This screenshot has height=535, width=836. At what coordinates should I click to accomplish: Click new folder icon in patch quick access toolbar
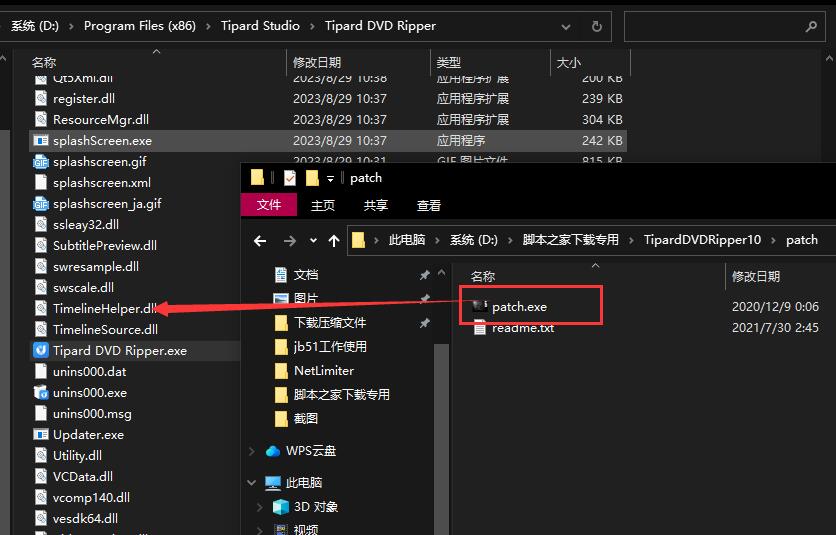(x=312, y=178)
